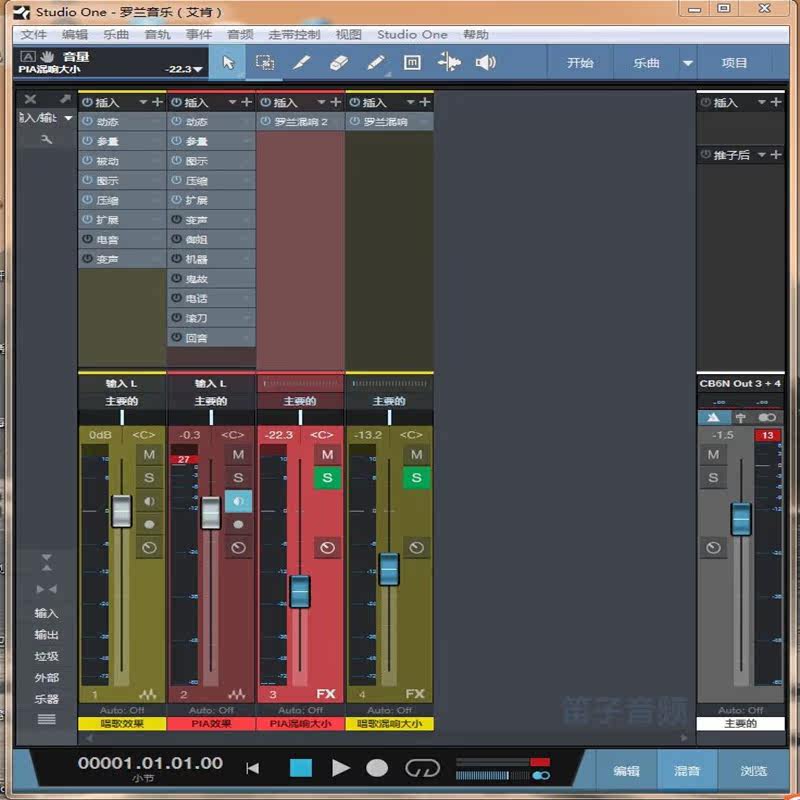Mute channel 1 唱歌效果
This screenshot has width=800, height=800.
pyautogui.click(x=149, y=455)
